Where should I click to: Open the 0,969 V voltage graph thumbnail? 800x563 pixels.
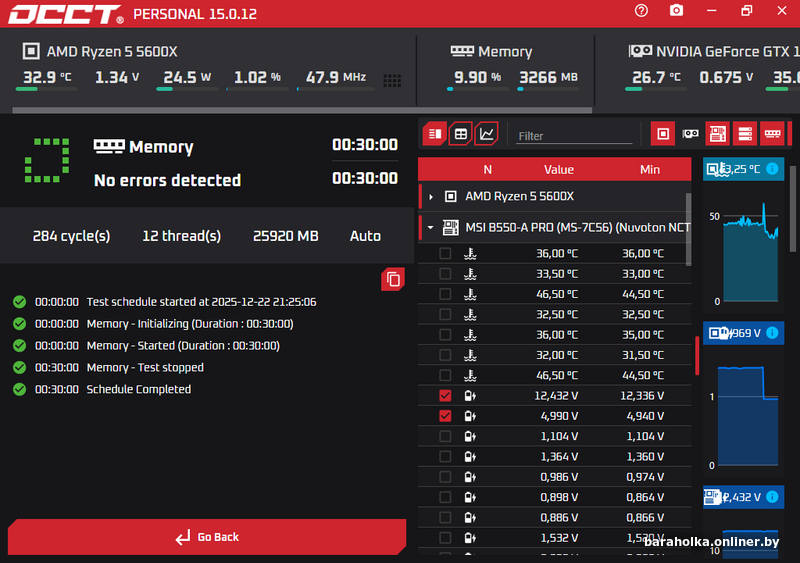click(x=743, y=399)
